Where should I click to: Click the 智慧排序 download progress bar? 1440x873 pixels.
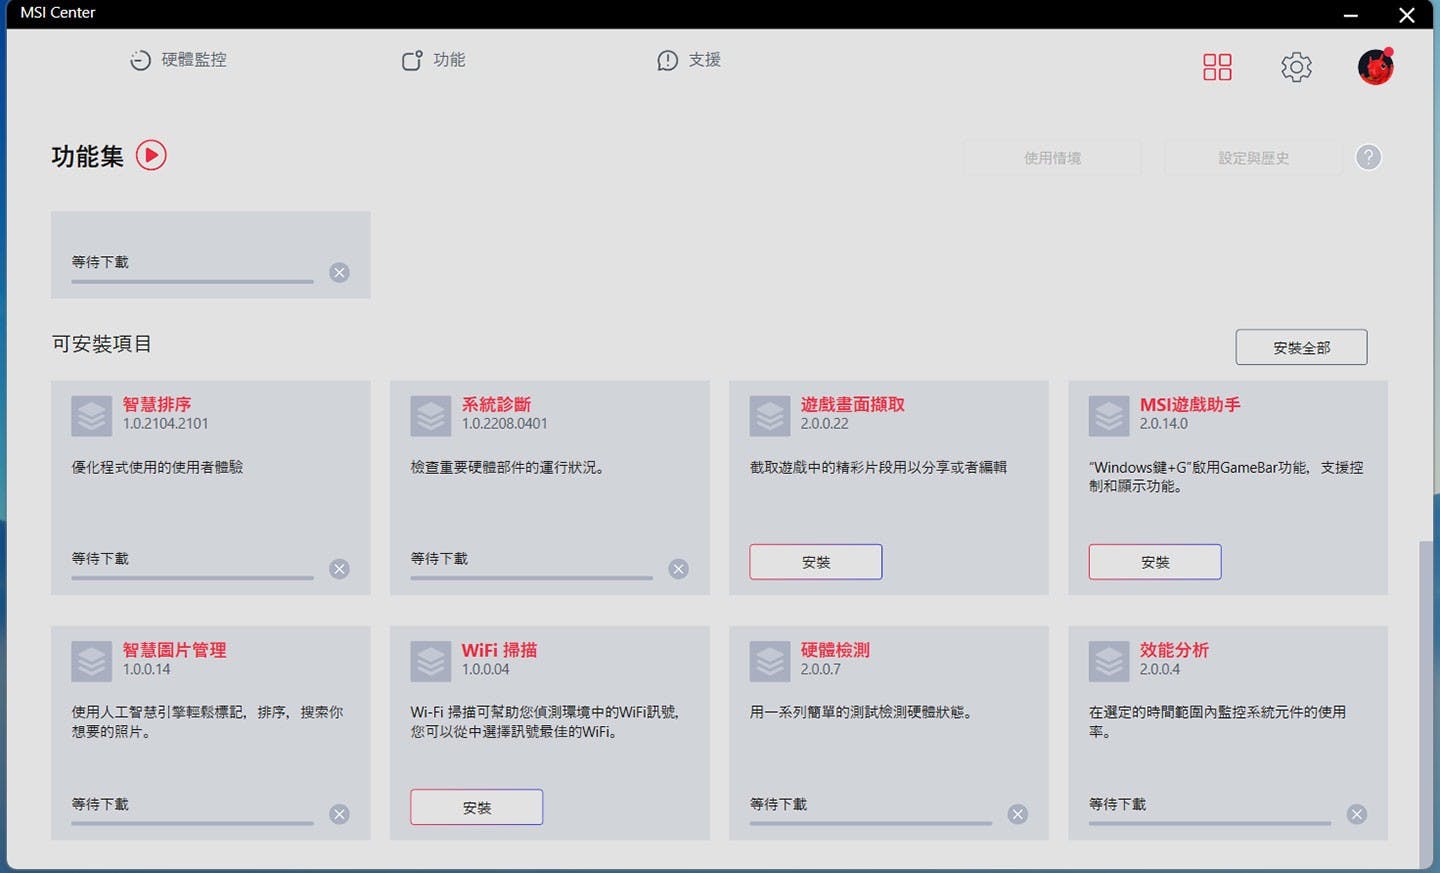click(192, 577)
